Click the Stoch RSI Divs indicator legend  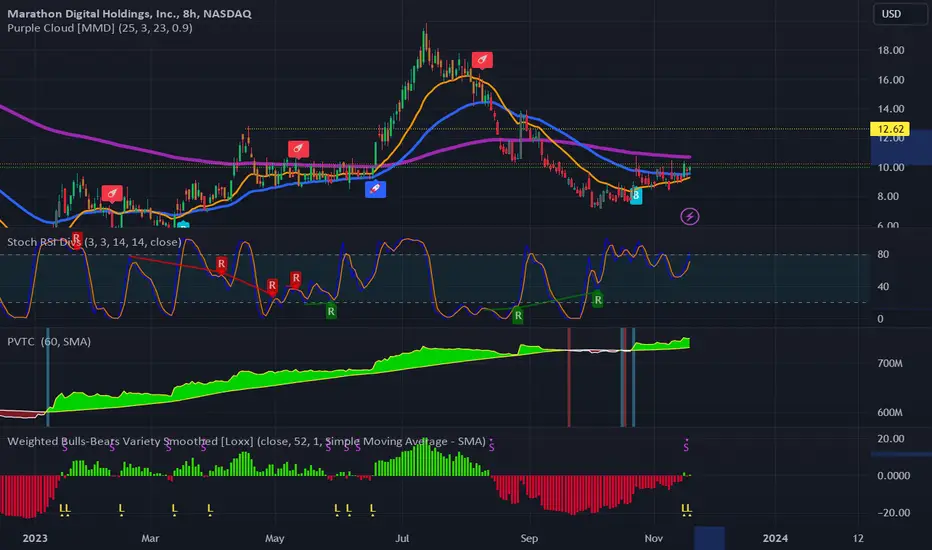pos(94,242)
